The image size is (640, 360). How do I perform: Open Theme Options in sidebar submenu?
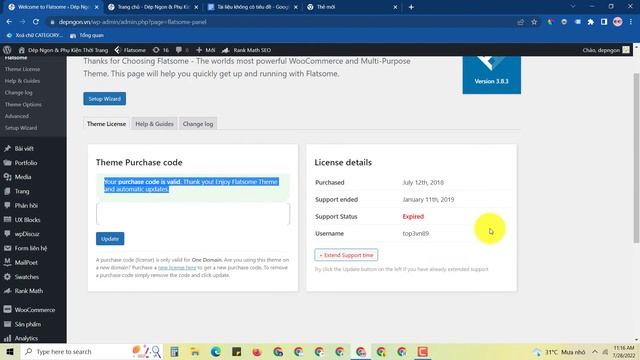click(x=23, y=104)
